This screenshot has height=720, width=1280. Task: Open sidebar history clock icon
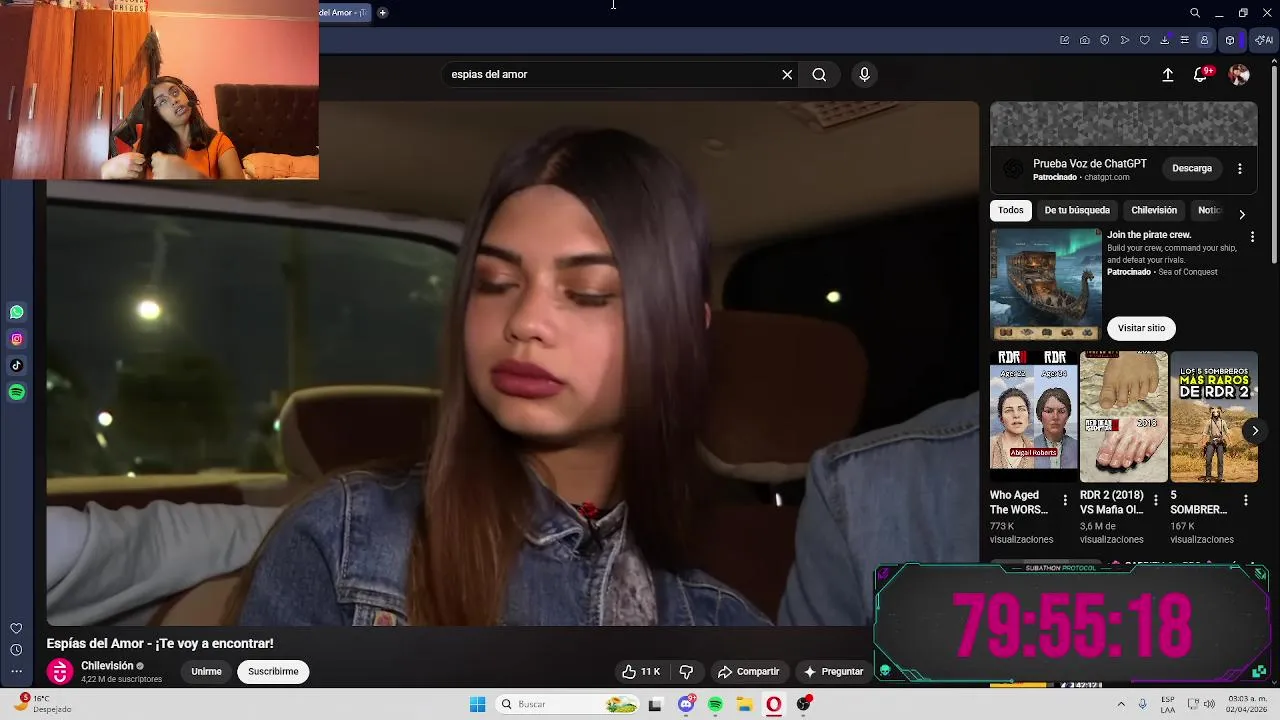pos(16,650)
